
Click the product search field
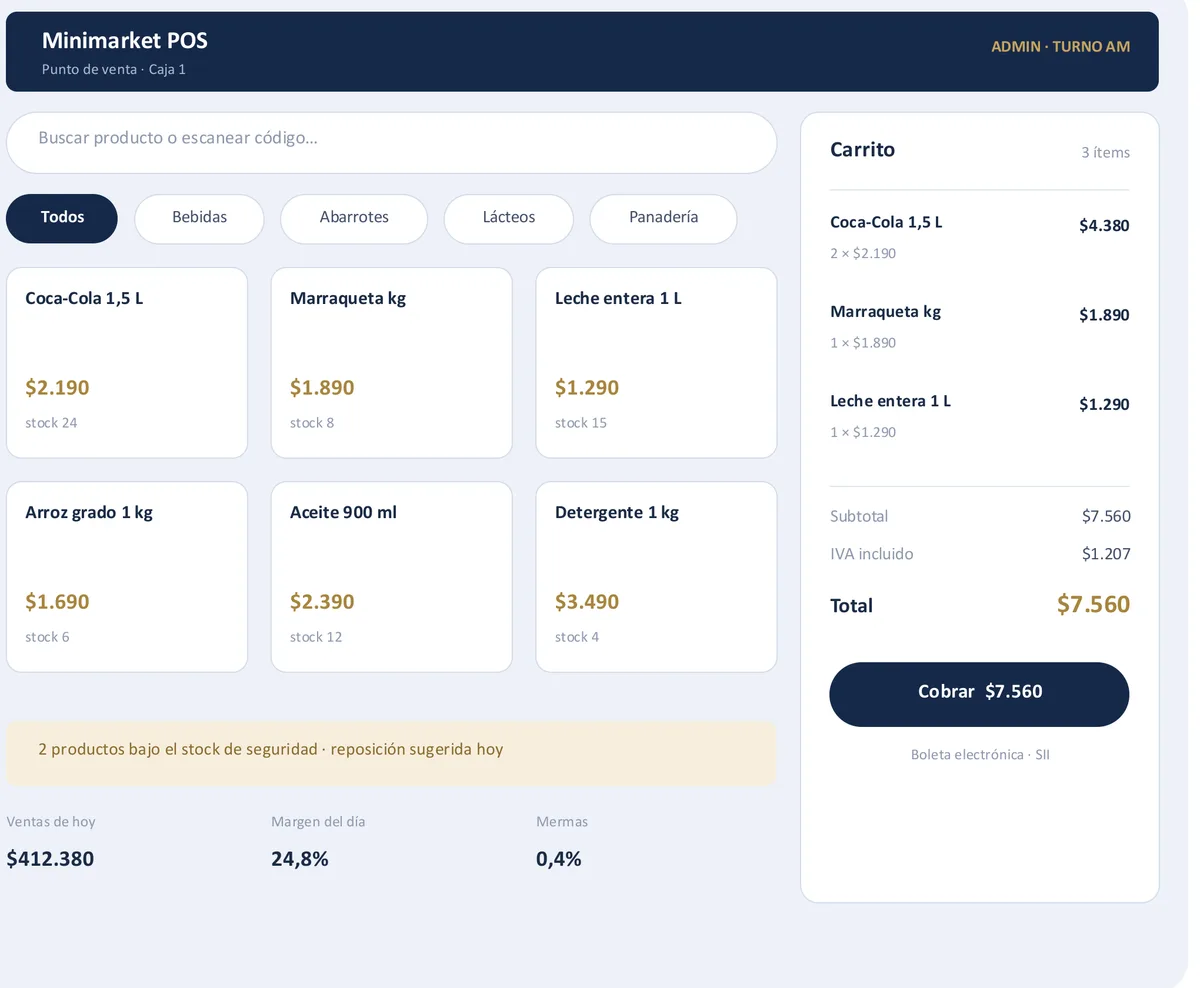tap(391, 143)
